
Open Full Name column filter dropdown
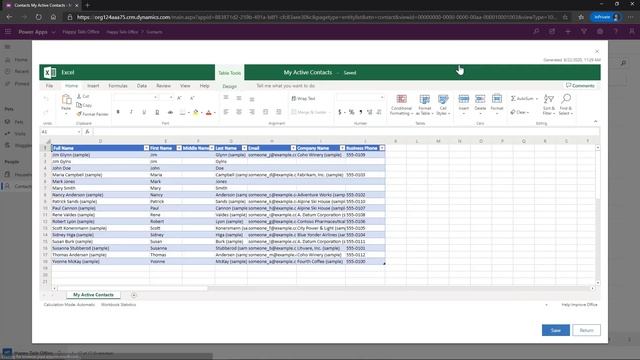[146, 148]
